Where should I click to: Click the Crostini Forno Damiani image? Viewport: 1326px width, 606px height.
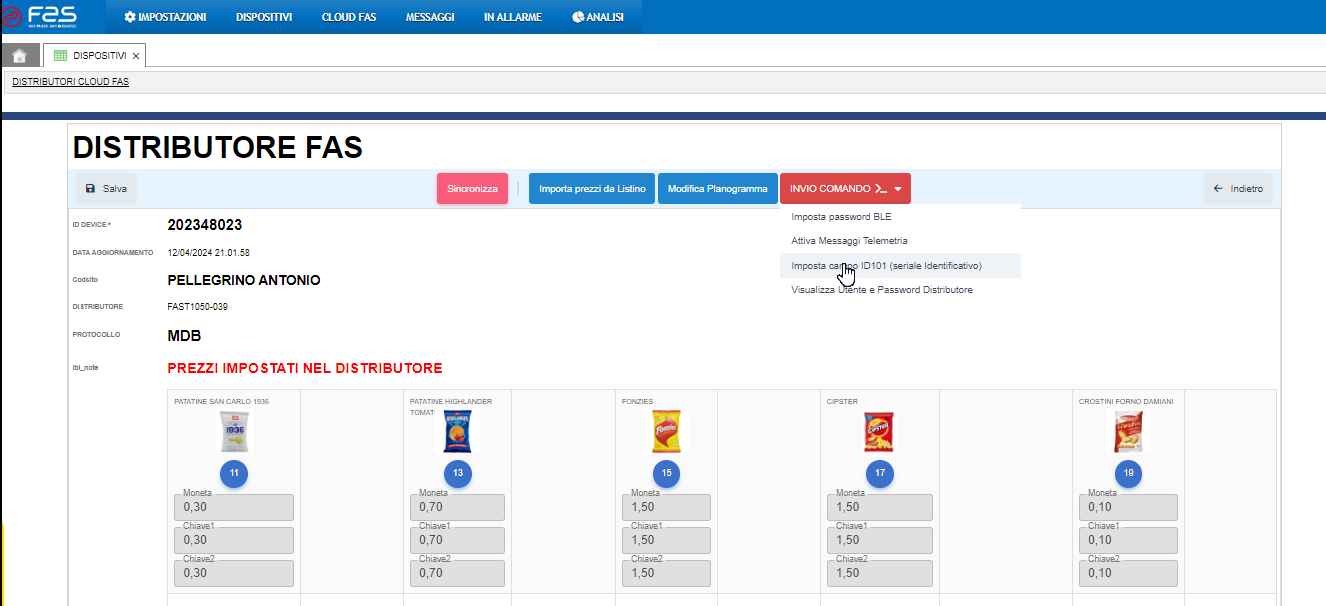[x=1127, y=432]
